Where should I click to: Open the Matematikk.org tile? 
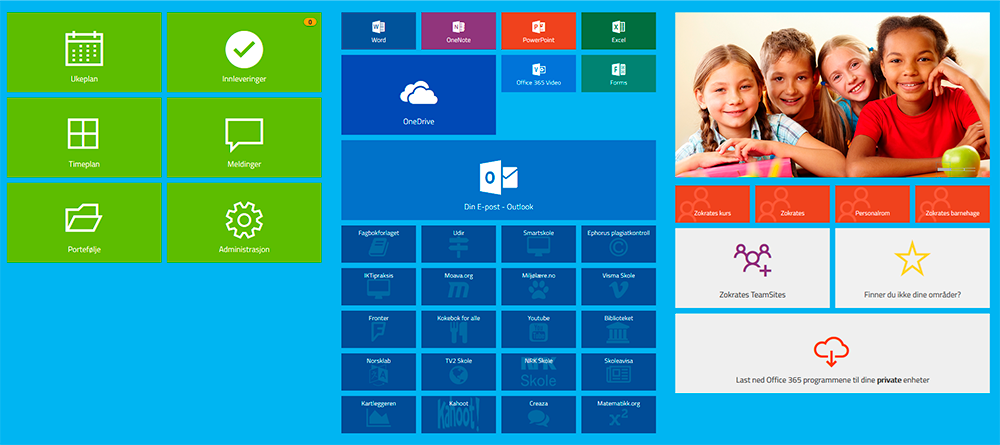[x=619, y=414]
